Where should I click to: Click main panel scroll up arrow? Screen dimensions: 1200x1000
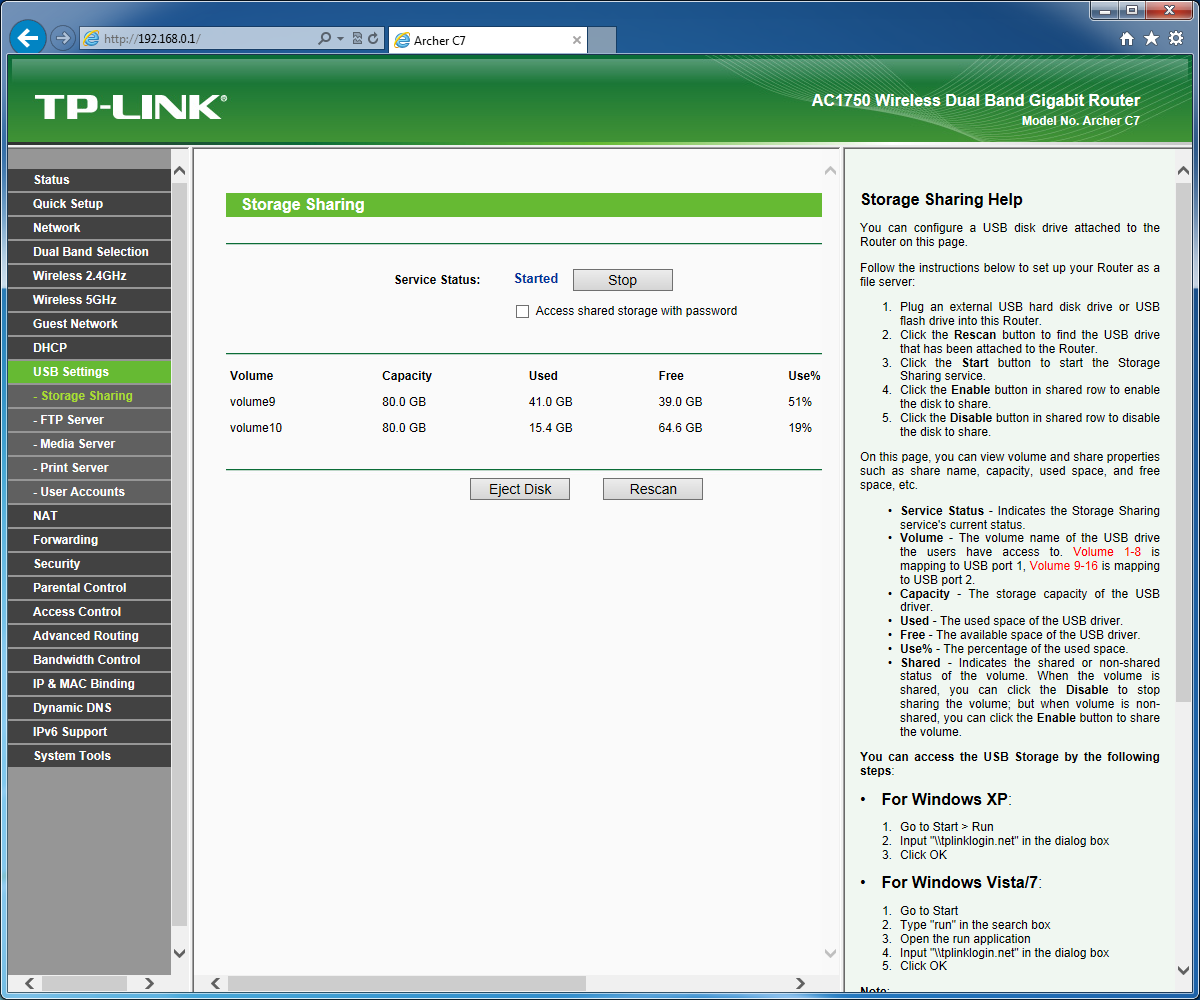[830, 171]
